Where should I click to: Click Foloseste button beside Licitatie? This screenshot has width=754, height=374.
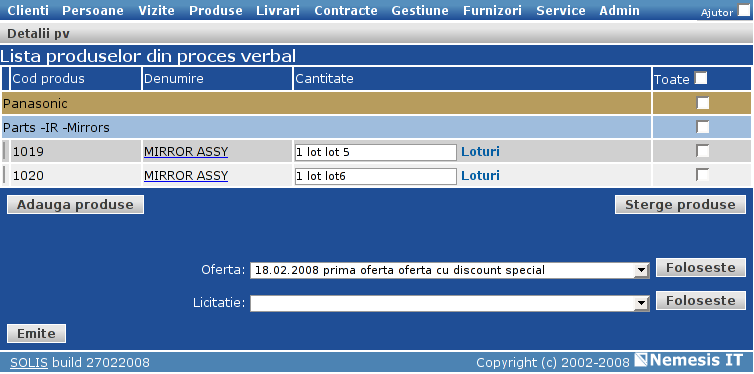[701, 301]
